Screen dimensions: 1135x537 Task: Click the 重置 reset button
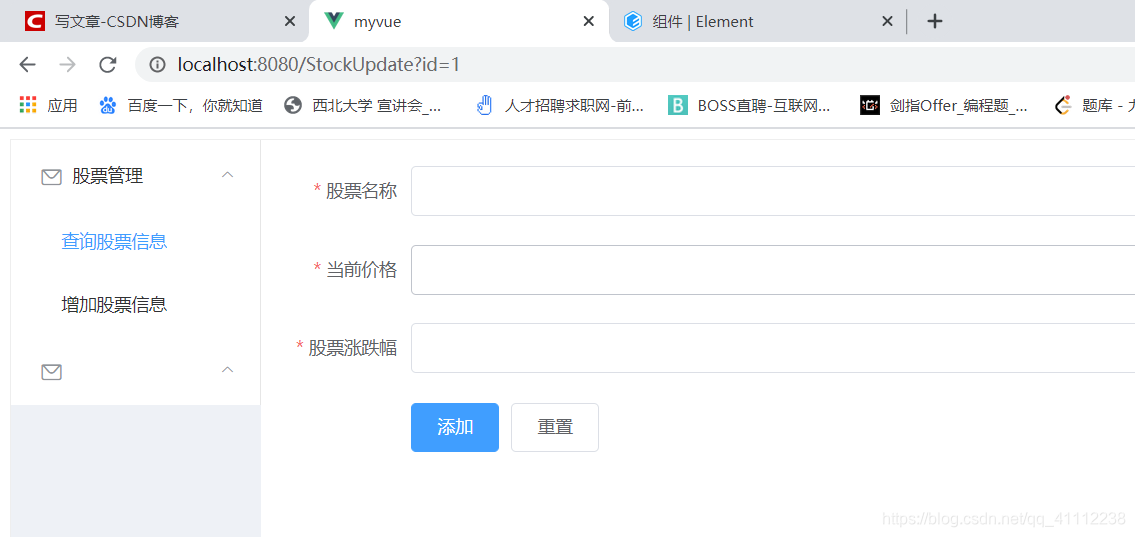(x=555, y=427)
